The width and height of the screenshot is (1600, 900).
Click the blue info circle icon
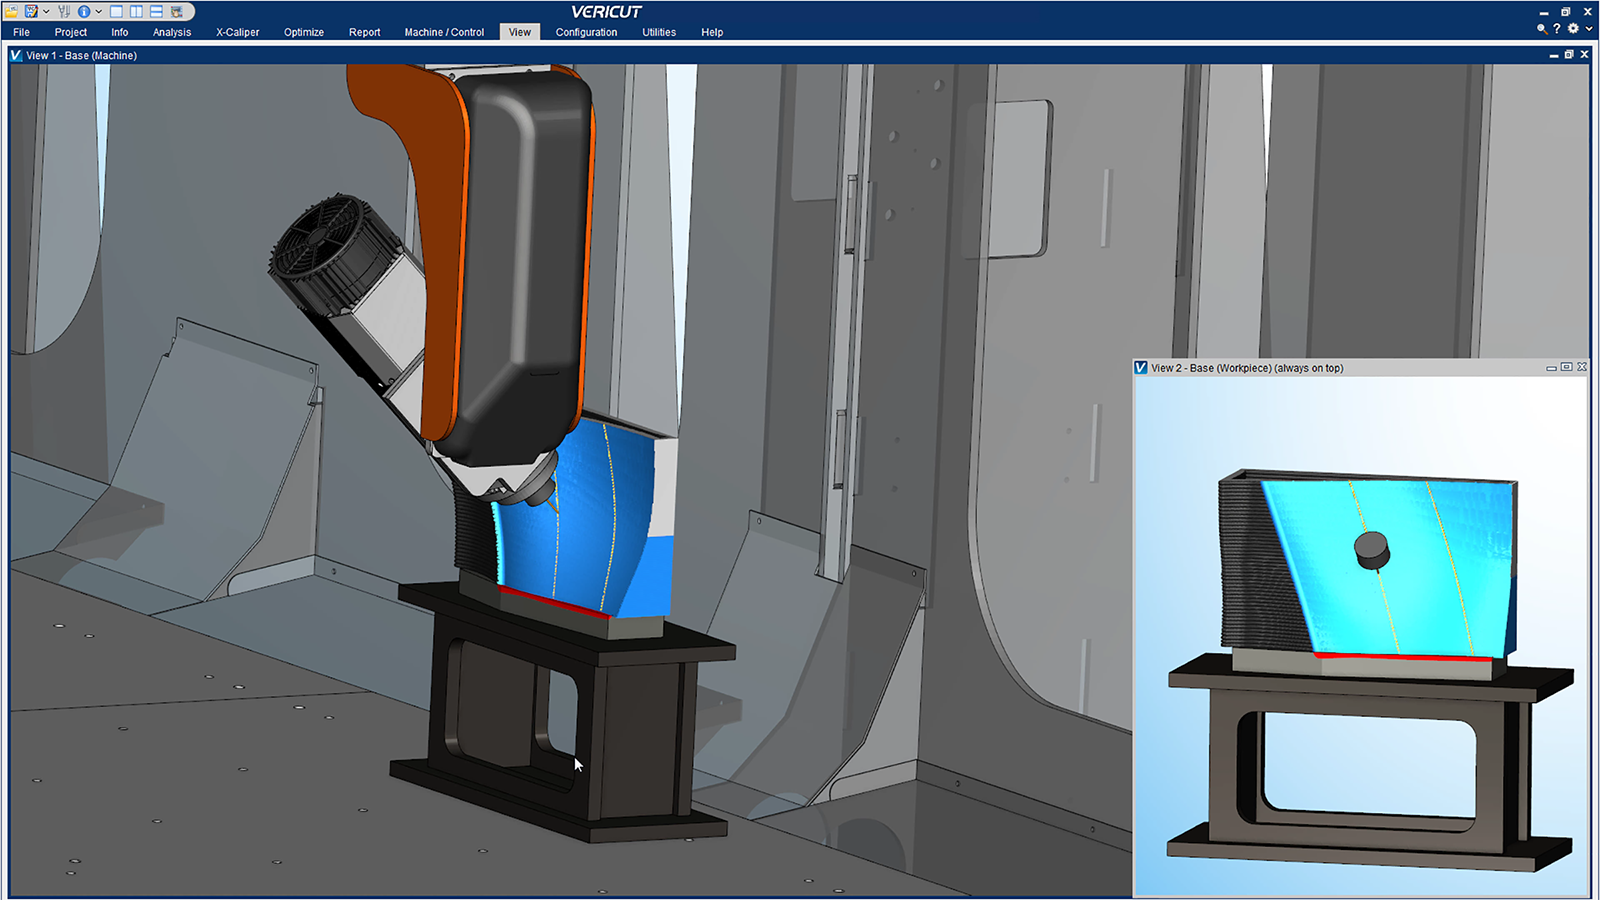point(84,12)
